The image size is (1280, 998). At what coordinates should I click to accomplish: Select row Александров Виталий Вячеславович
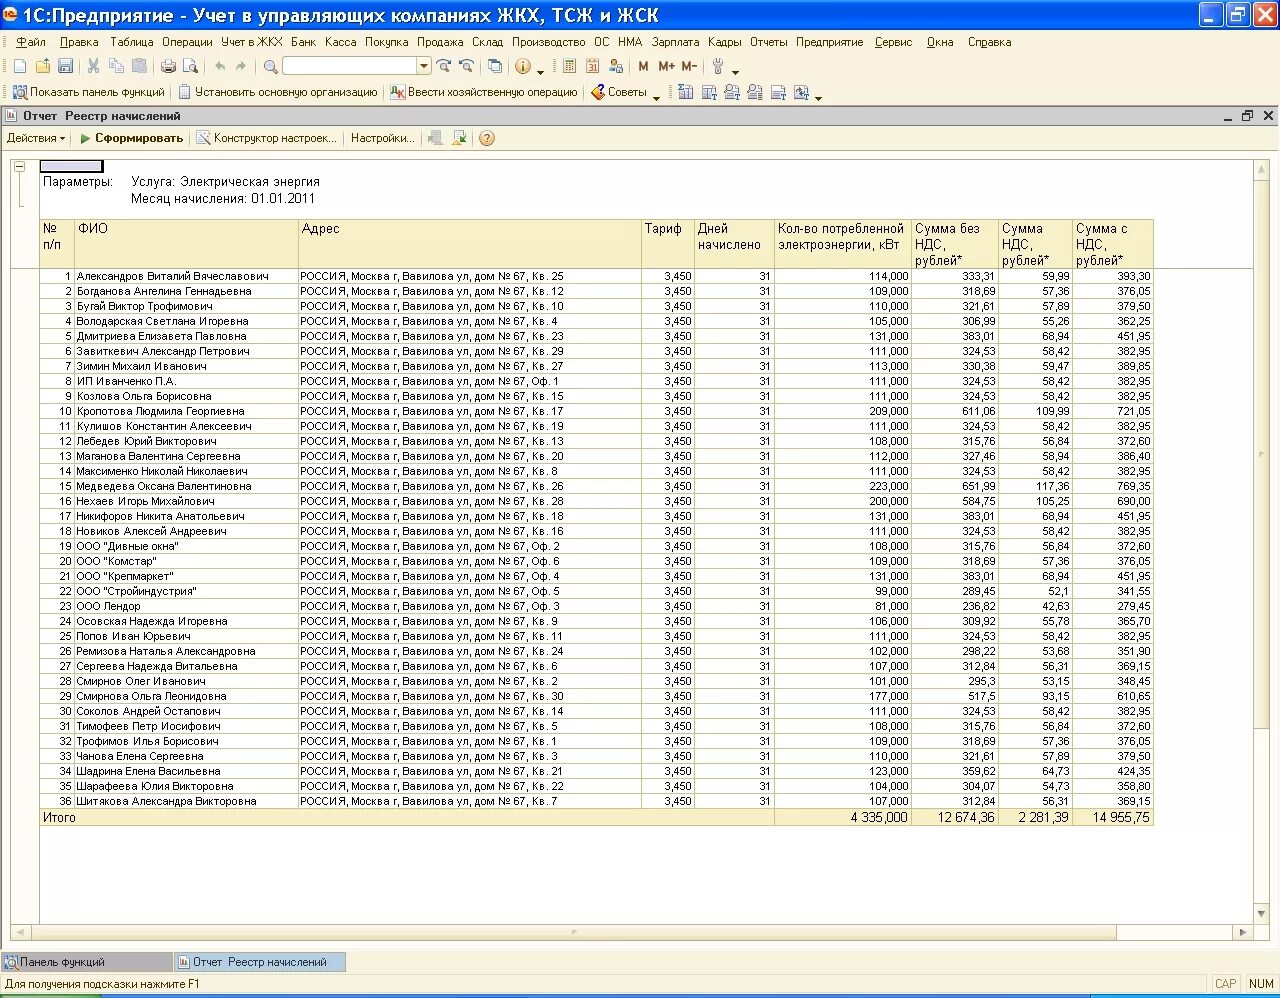click(596, 276)
